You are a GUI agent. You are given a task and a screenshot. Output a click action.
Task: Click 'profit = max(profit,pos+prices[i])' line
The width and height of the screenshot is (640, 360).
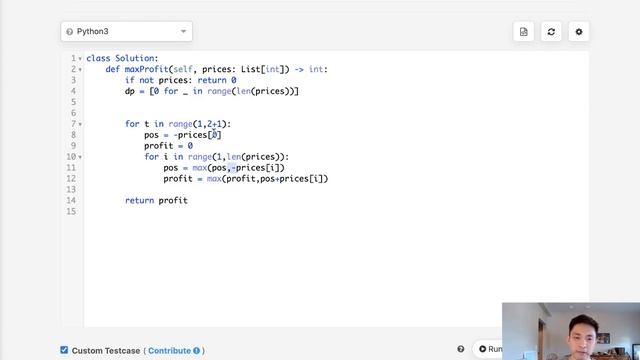[x=246, y=179]
